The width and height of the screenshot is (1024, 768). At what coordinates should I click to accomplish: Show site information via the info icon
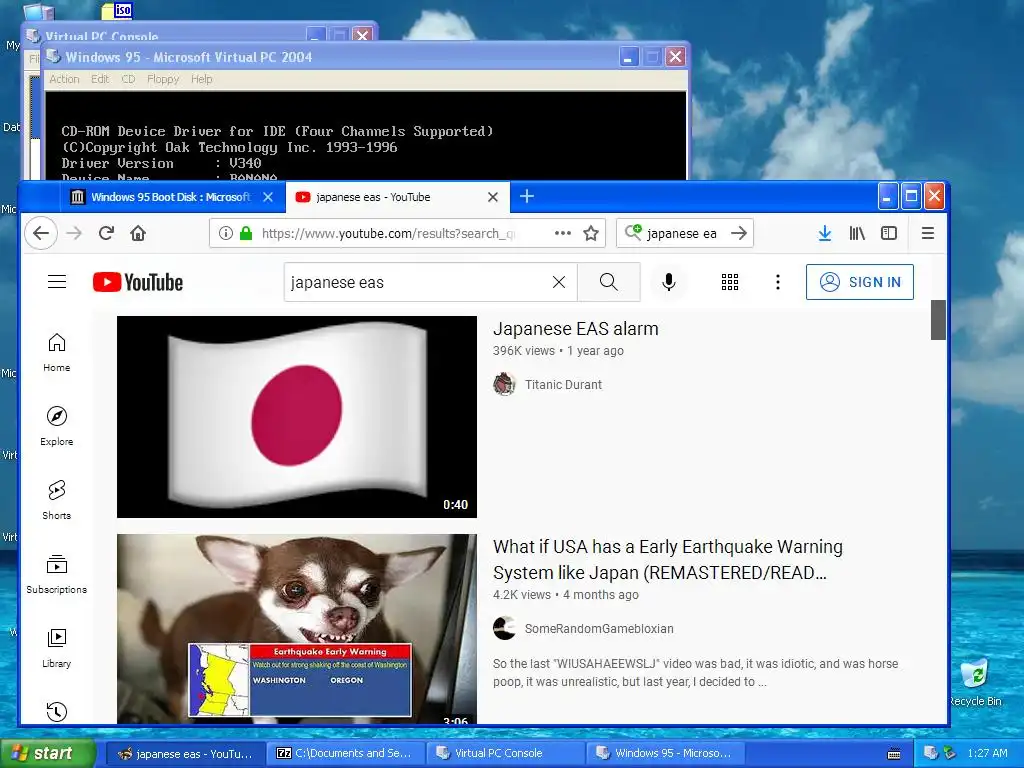point(225,233)
